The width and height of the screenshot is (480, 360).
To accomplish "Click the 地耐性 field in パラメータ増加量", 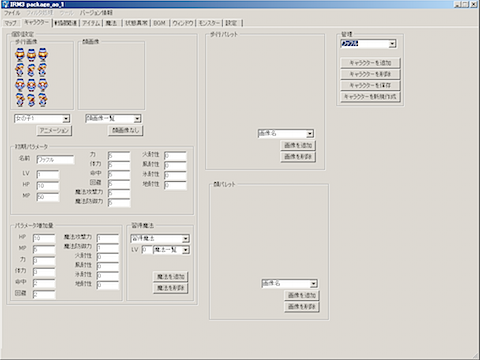I will 108,285.
